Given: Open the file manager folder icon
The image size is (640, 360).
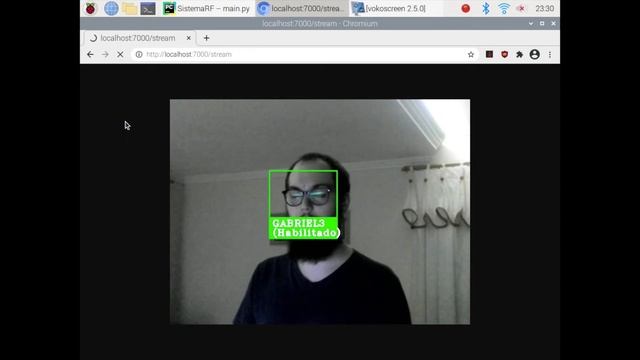Looking at the screenshot, I should click(129, 9).
